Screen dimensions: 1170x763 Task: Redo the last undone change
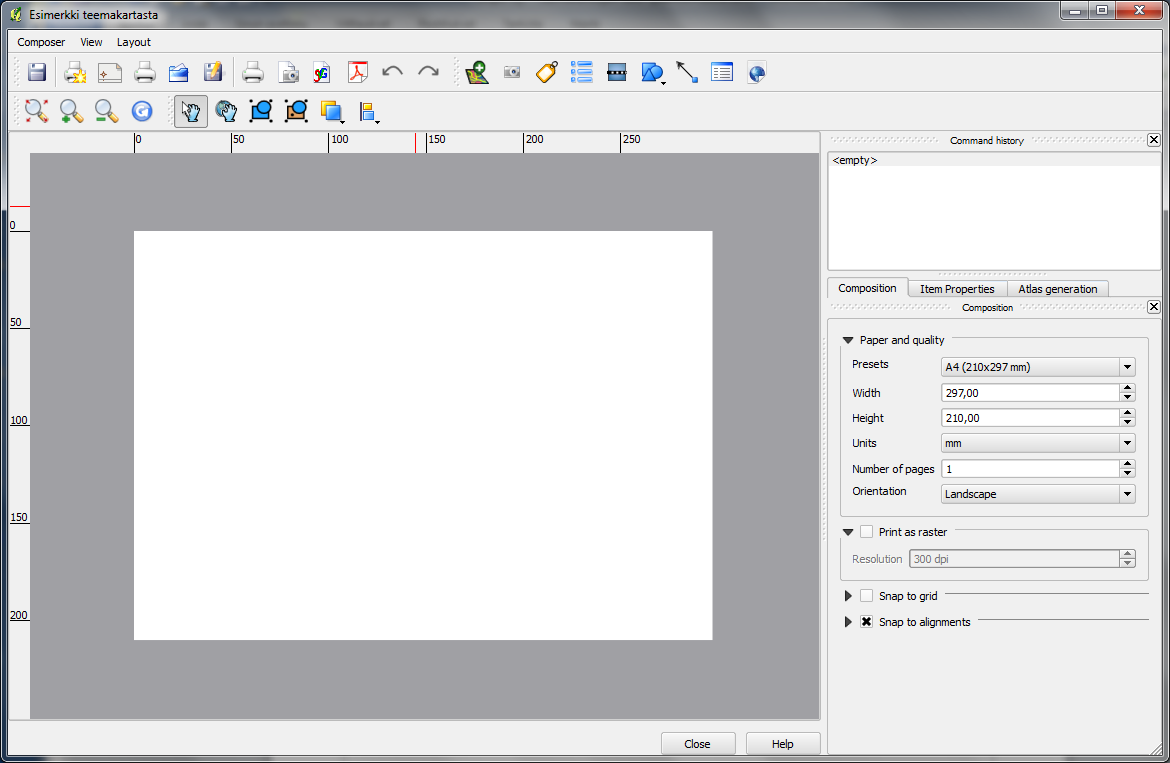pos(428,72)
